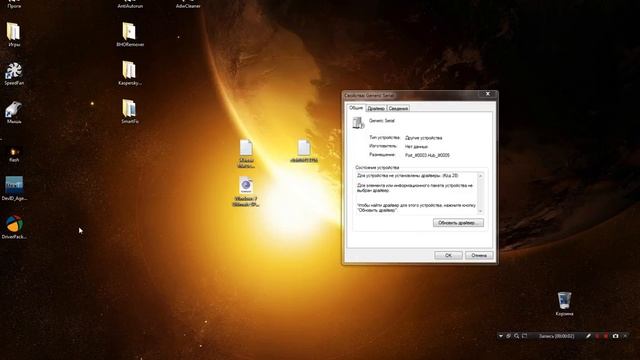Select the Windows 7 ISO file icon
This screenshot has width=640, height=360.
(246, 192)
